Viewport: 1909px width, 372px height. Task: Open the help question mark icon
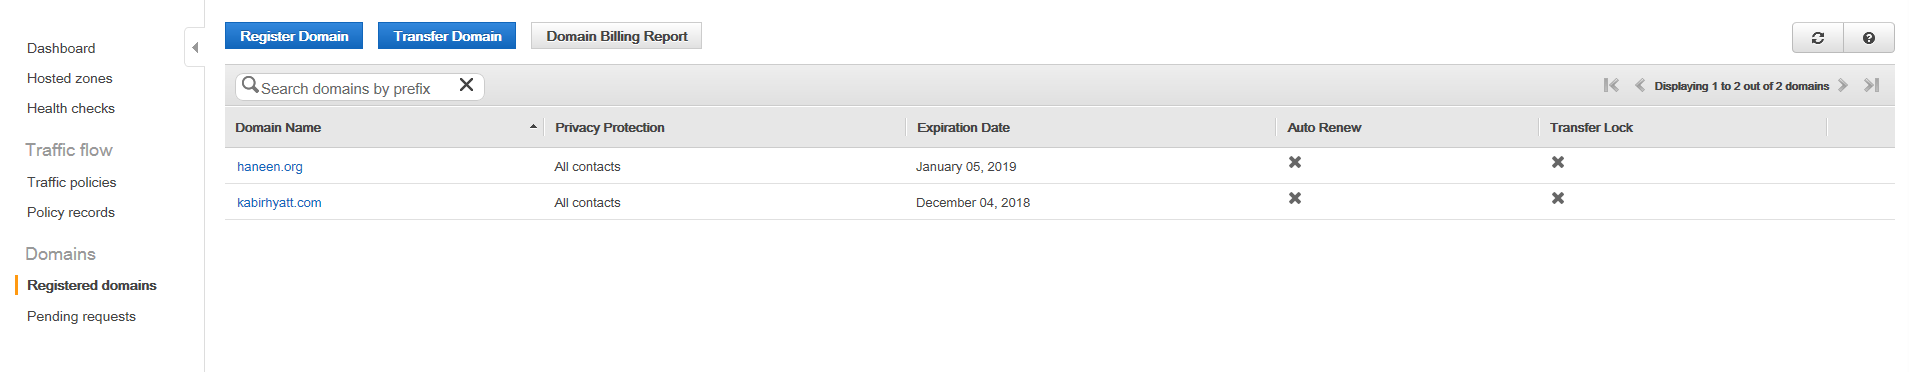tap(1869, 38)
